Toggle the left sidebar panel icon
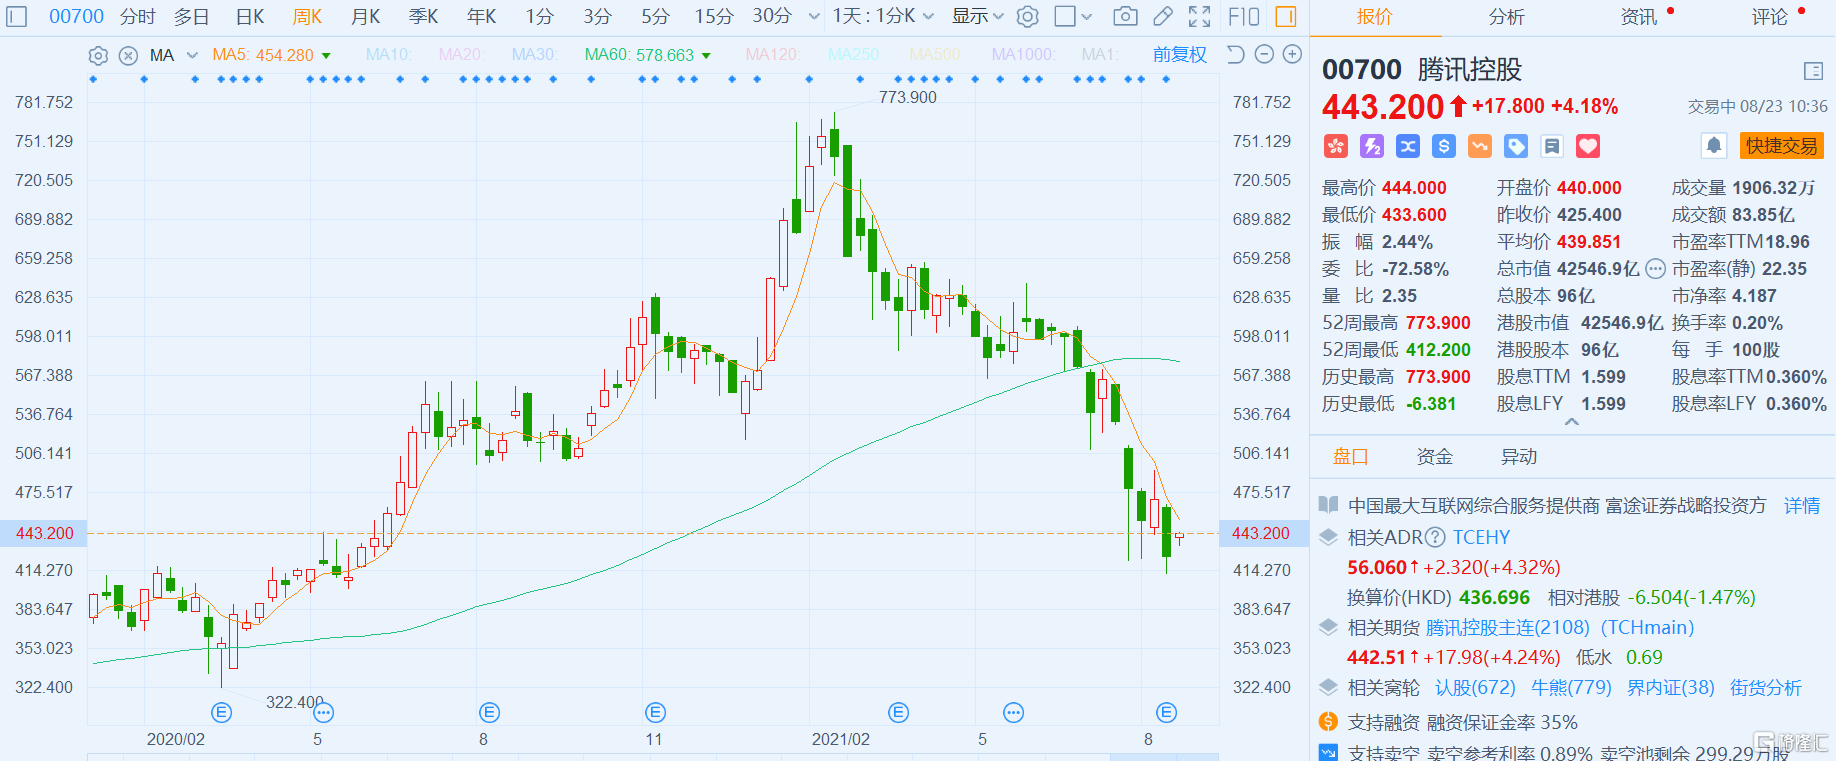This screenshot has width=1836, height=761. 17,16
